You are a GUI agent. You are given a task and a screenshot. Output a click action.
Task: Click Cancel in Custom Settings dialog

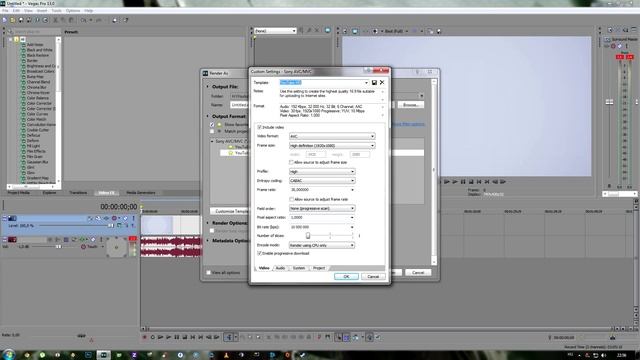[x=373, y=277]
